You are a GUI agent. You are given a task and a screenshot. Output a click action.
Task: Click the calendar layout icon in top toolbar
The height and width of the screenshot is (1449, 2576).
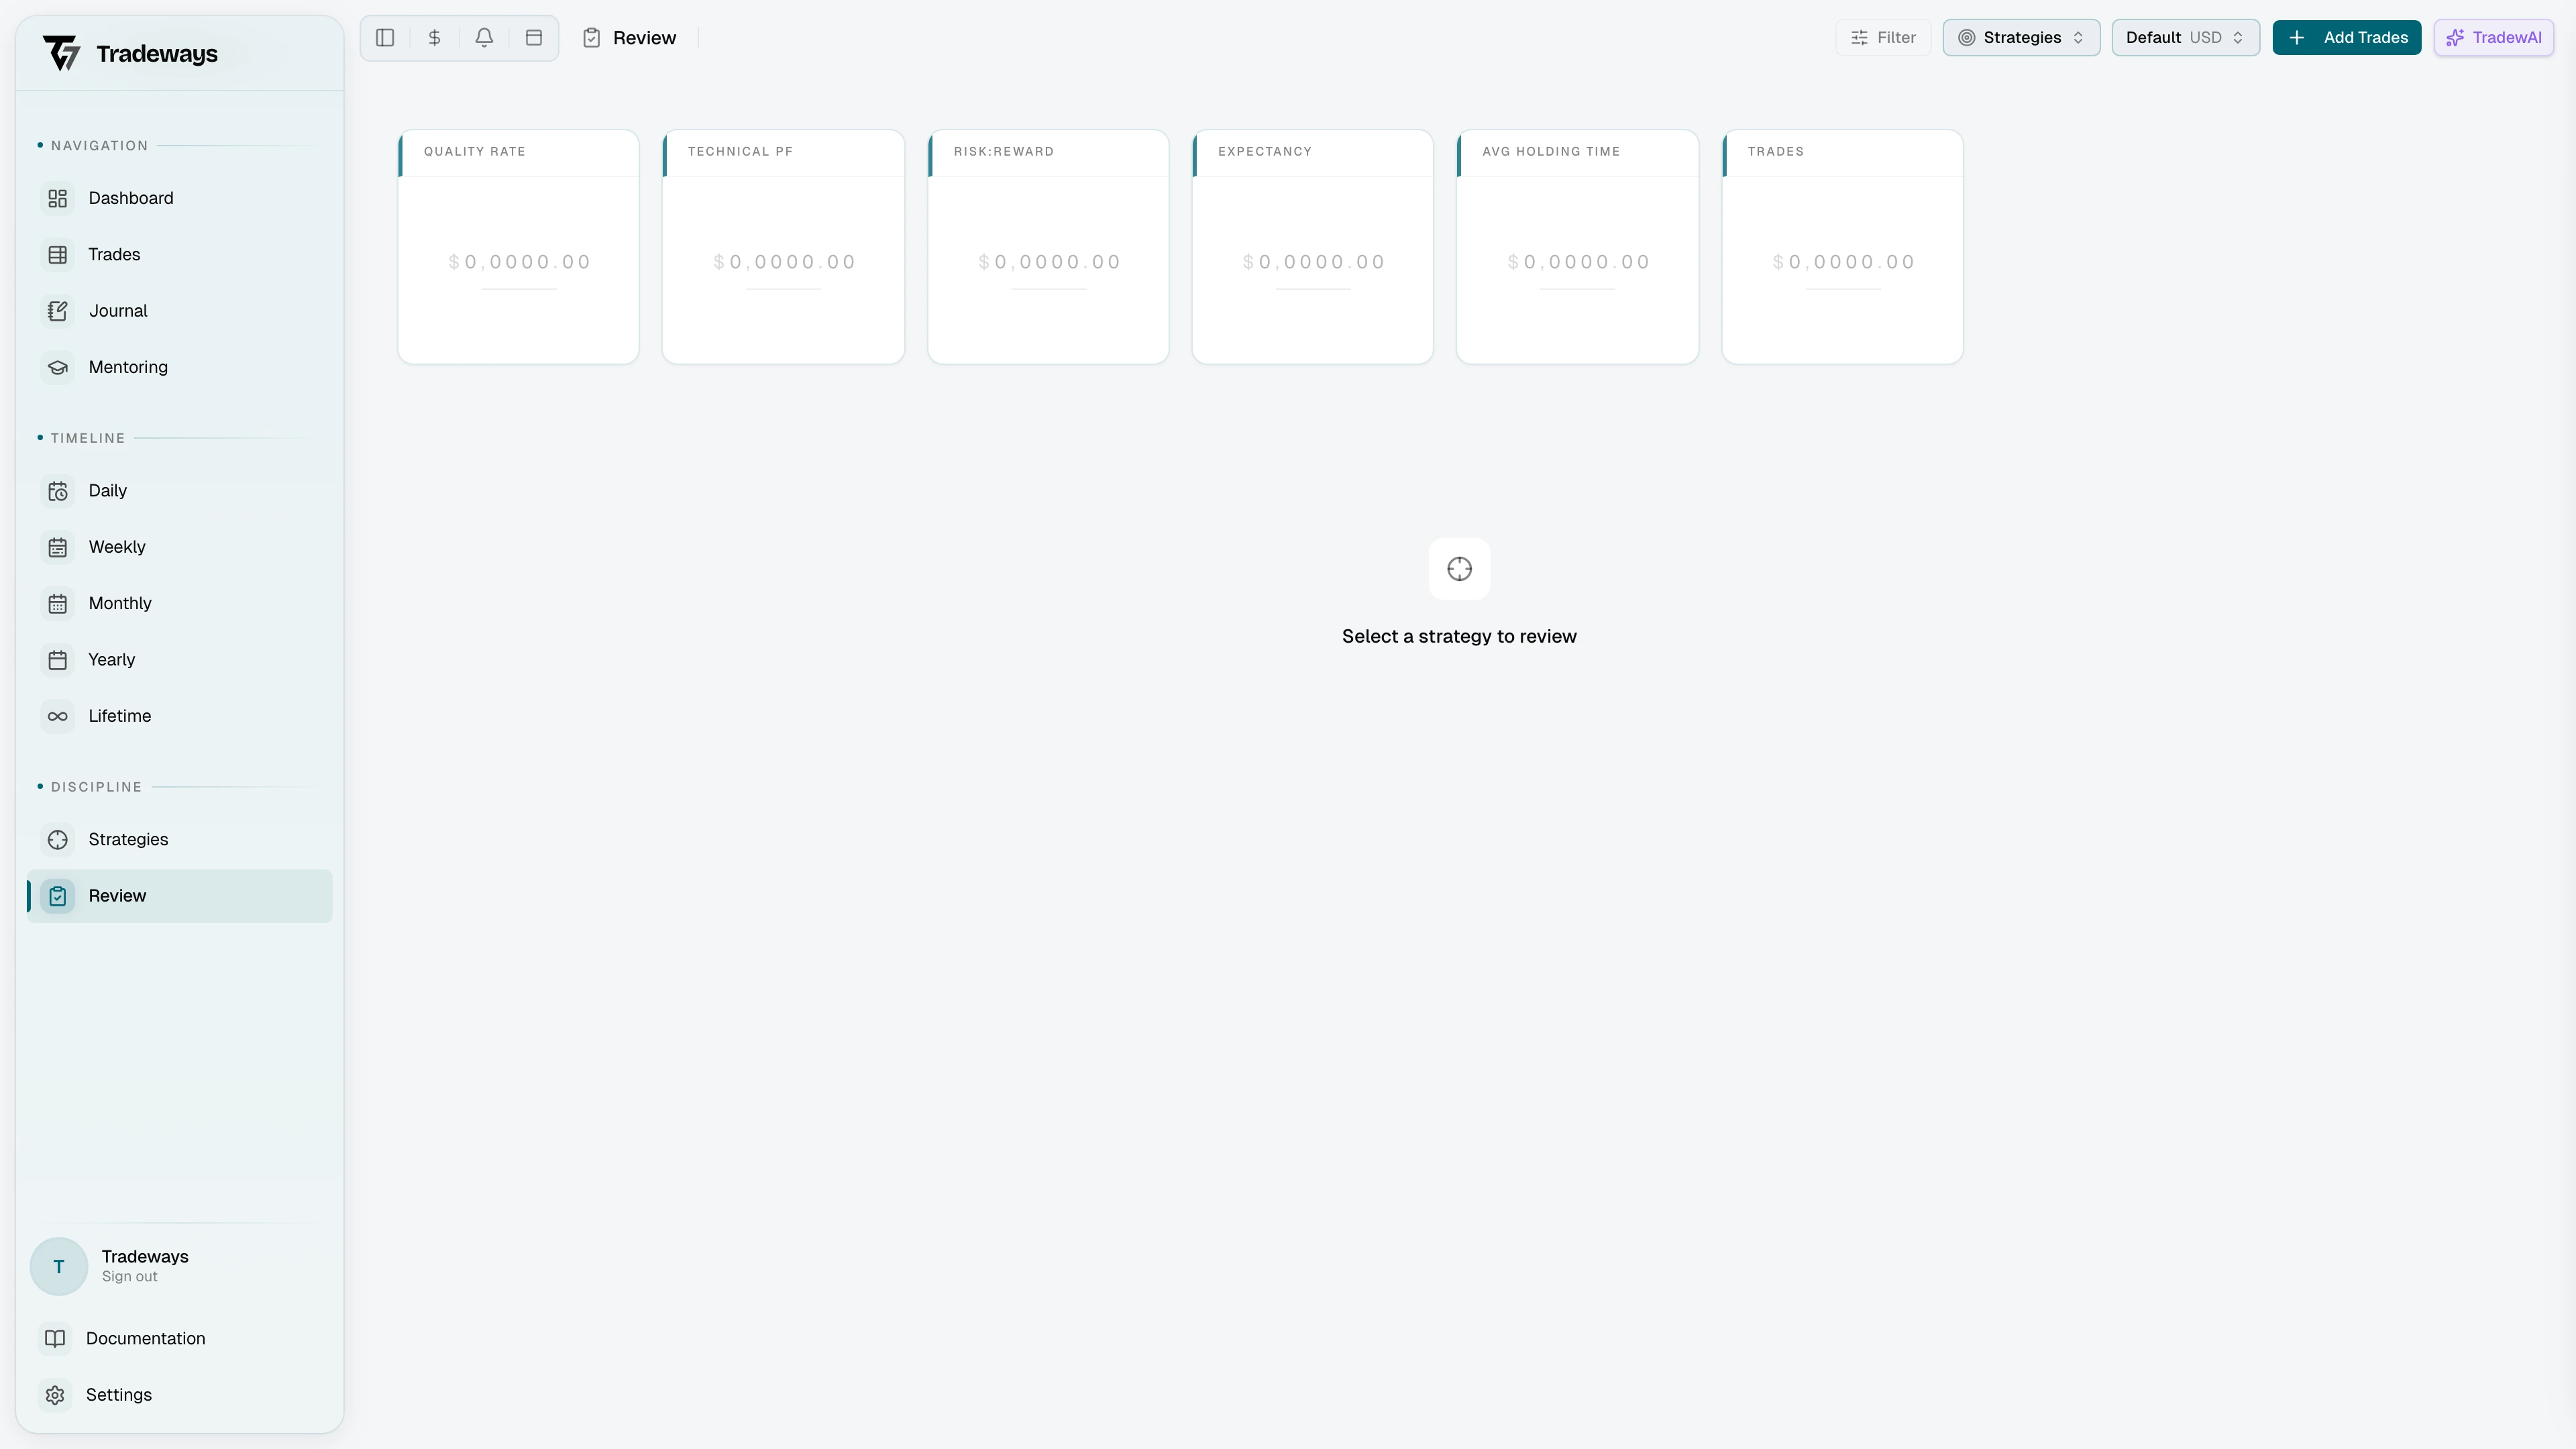click(x=533, y=37)
